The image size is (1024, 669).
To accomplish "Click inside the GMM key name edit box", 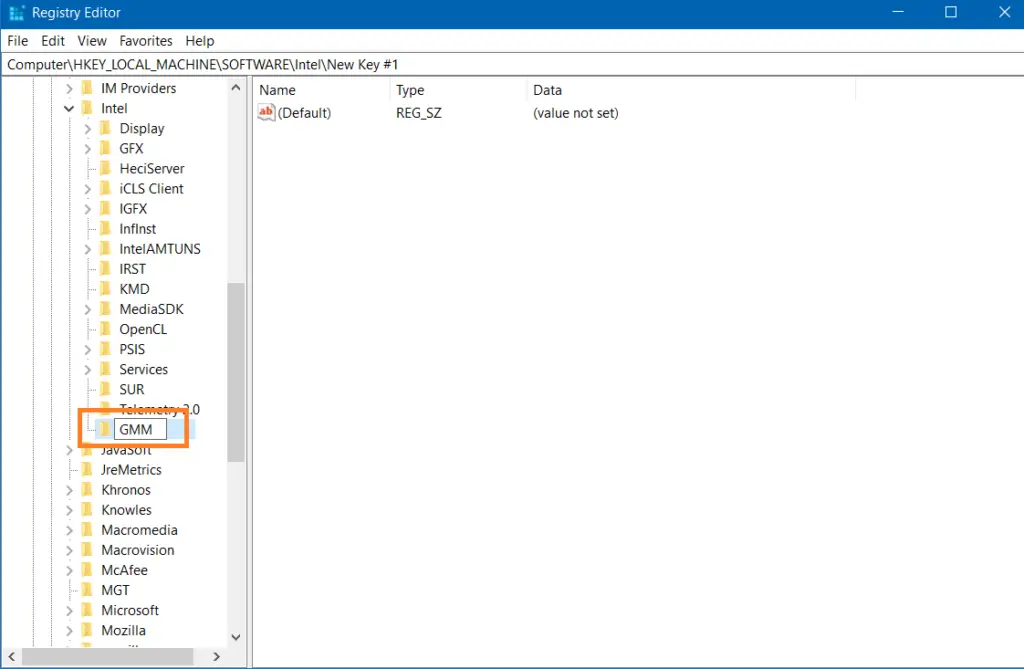I will point(139,429).
